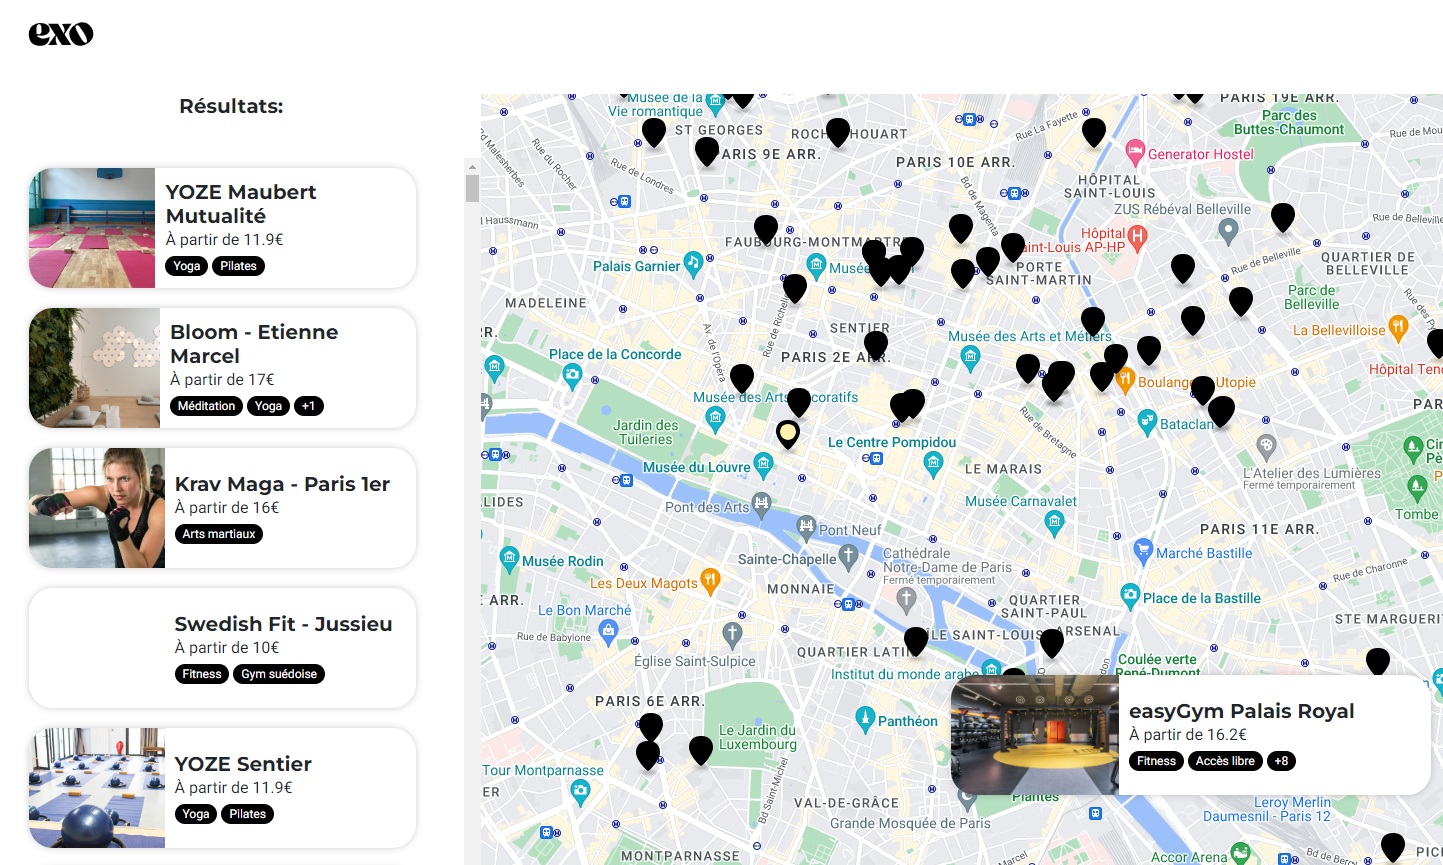Click the Place de la Concorde marker

point(572,375)
